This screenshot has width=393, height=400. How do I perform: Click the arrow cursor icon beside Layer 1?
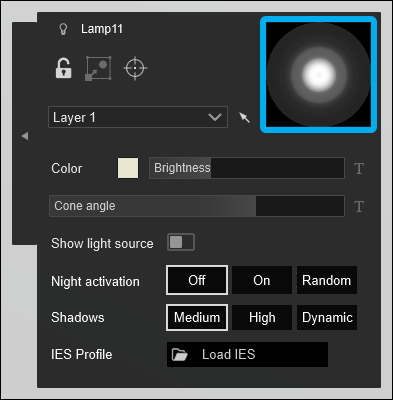(244, 117)
